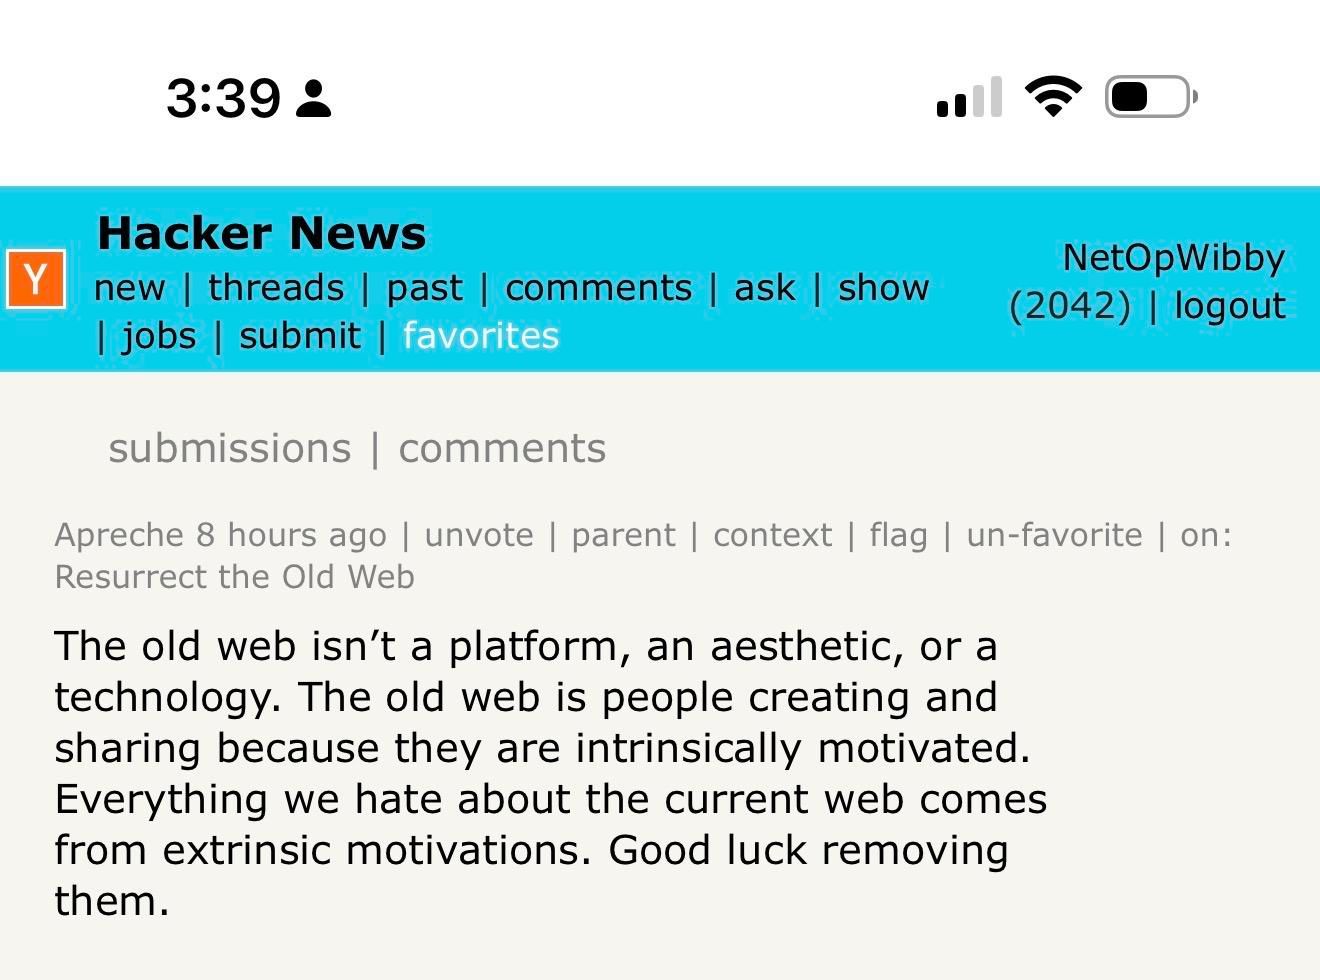Viewport: 1320px width, 980px height.
Task: Unvote this comment
Action: click(481, 535)
